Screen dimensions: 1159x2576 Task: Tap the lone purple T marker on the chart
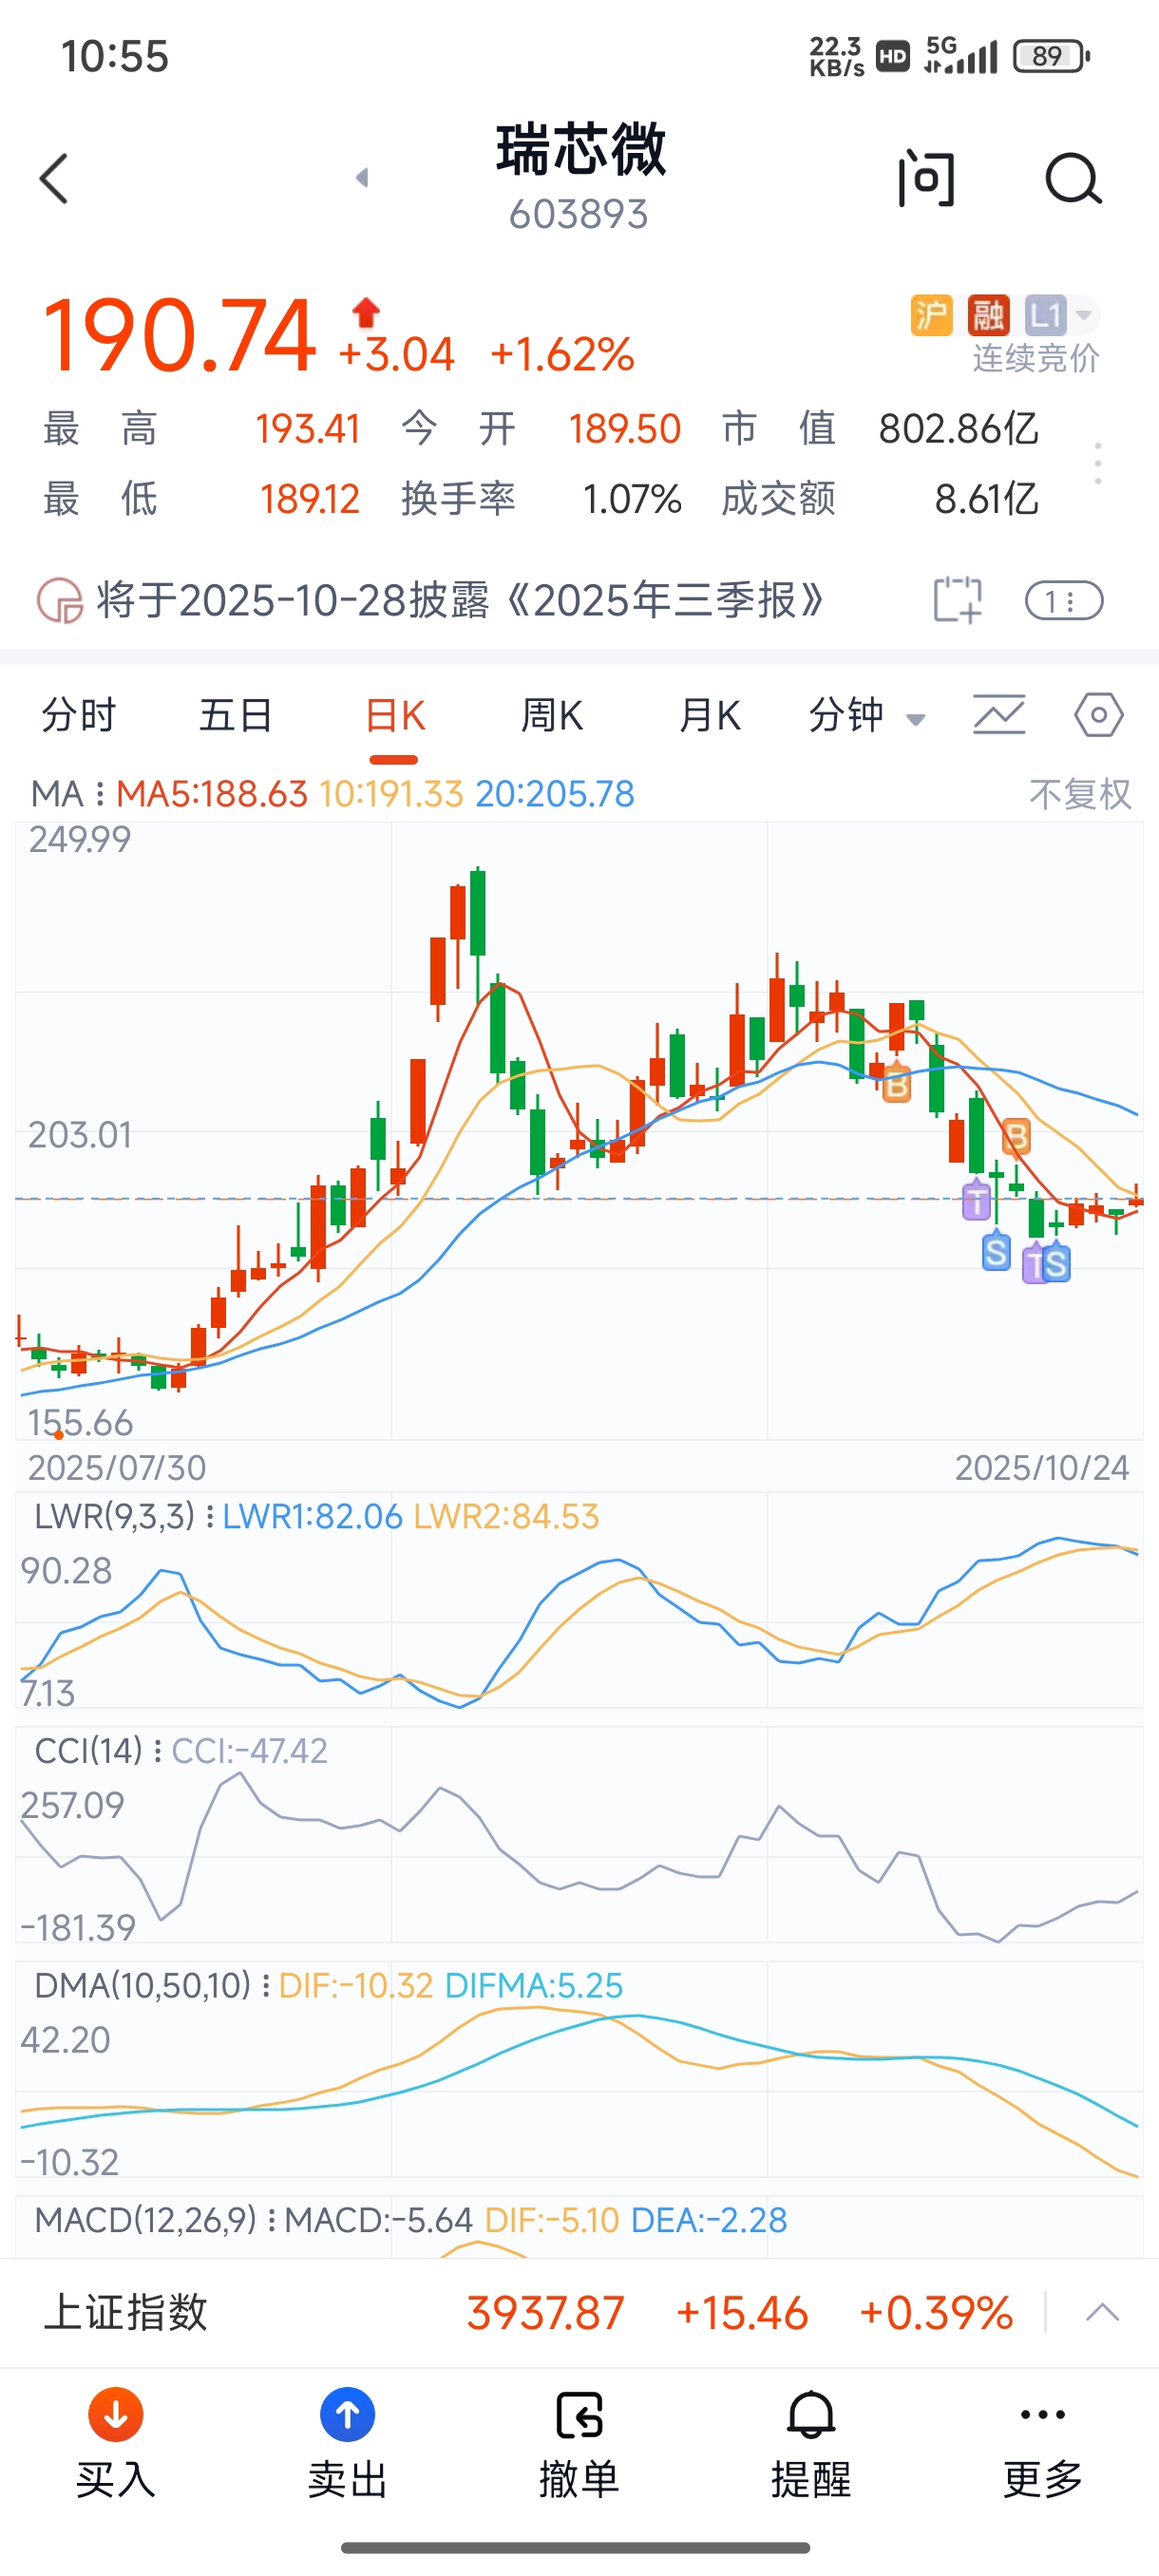click(976, 1200)
